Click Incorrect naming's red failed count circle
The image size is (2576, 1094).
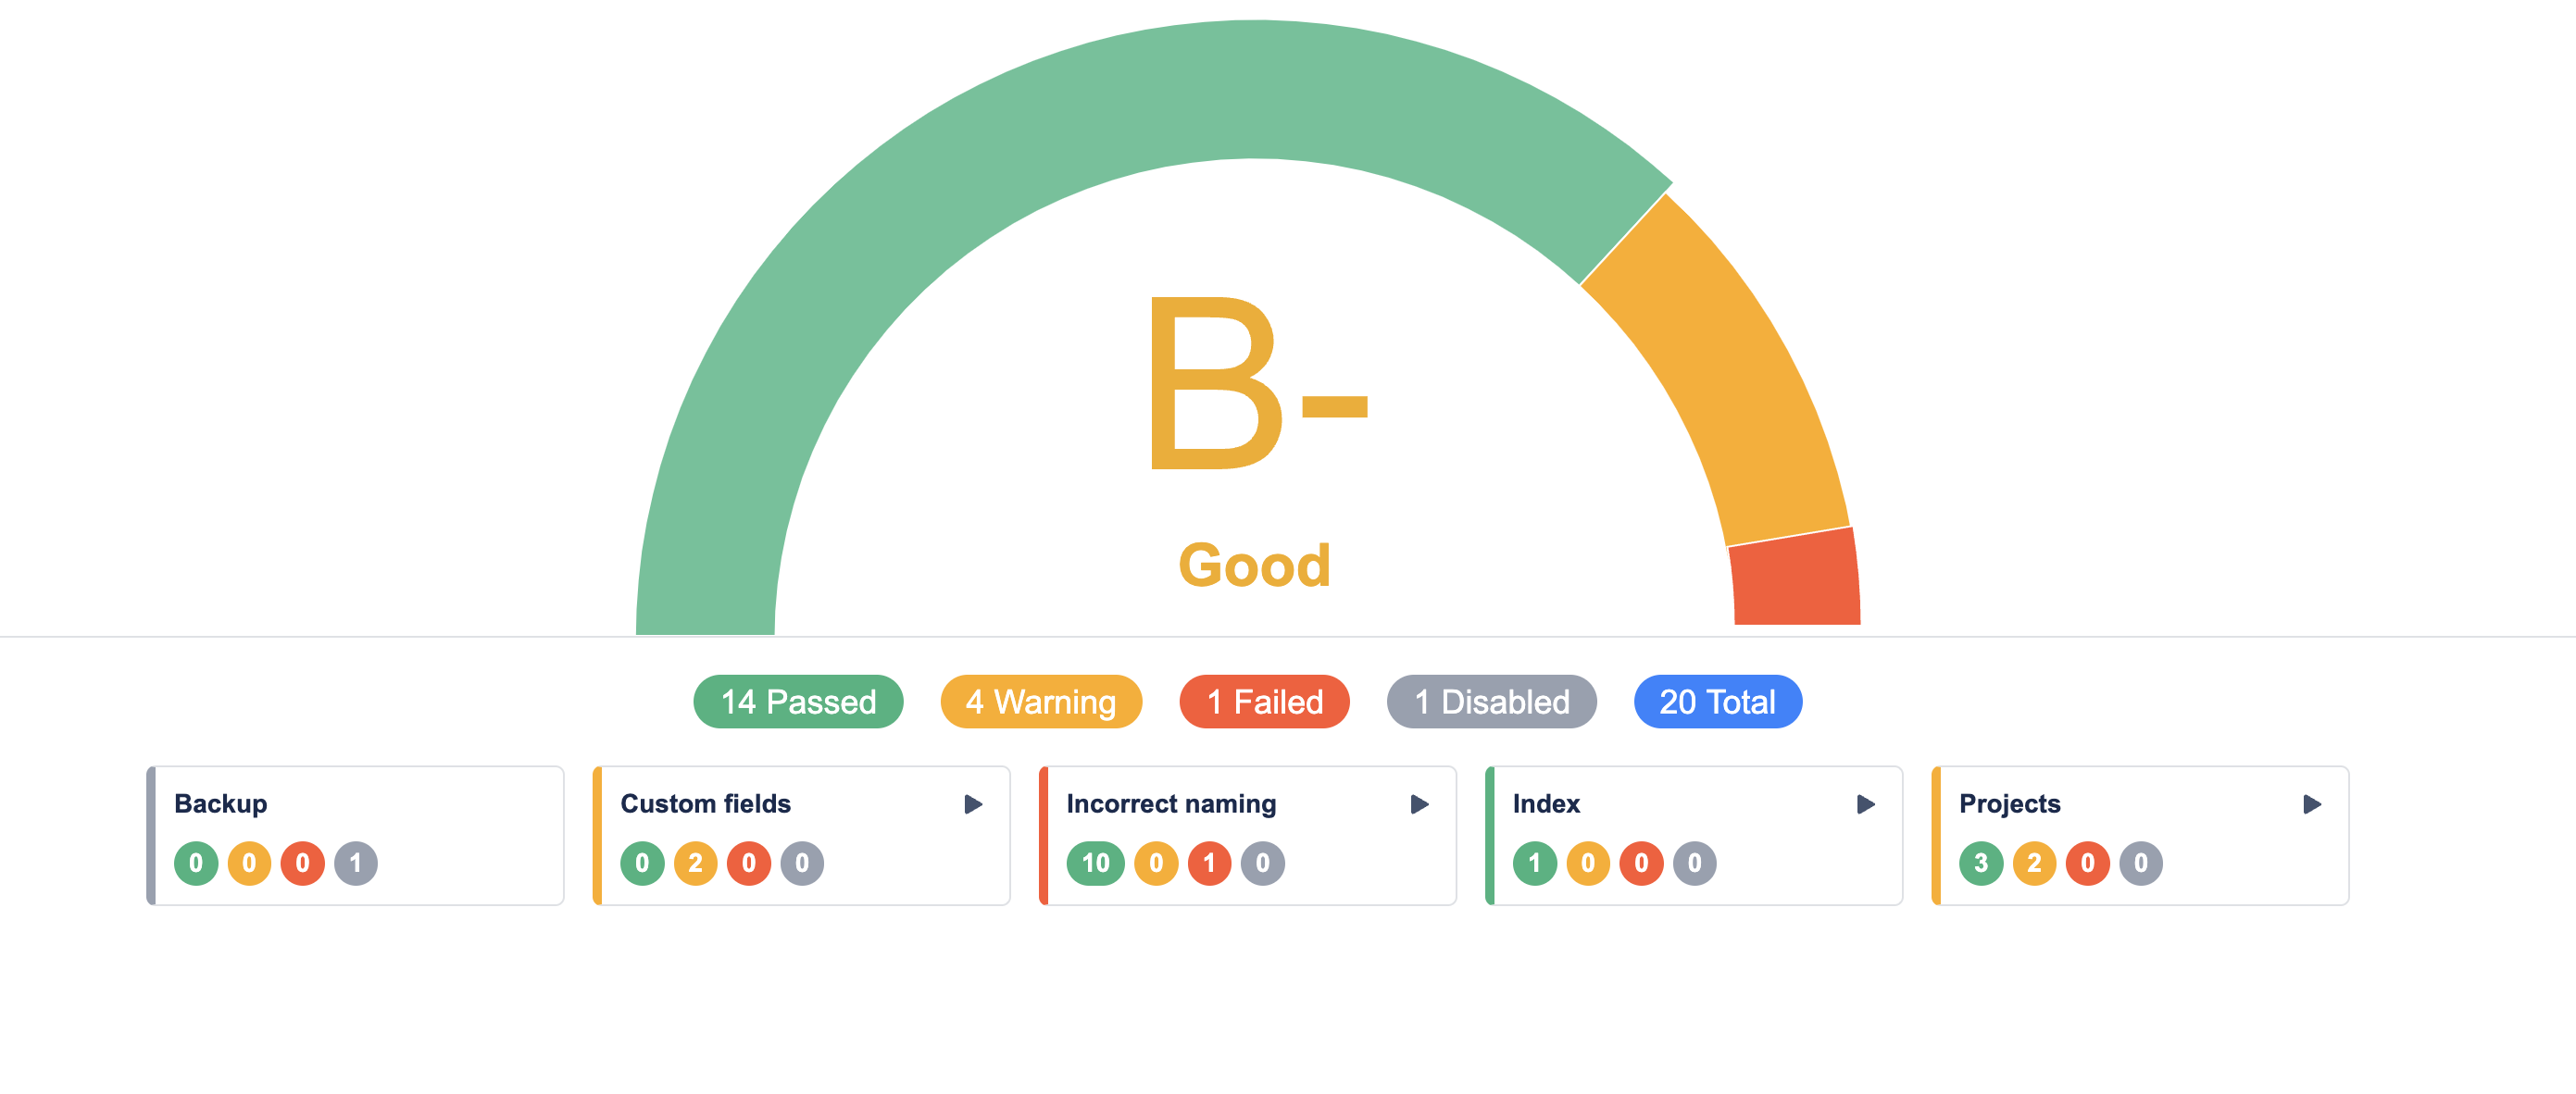pos(1209,863)
